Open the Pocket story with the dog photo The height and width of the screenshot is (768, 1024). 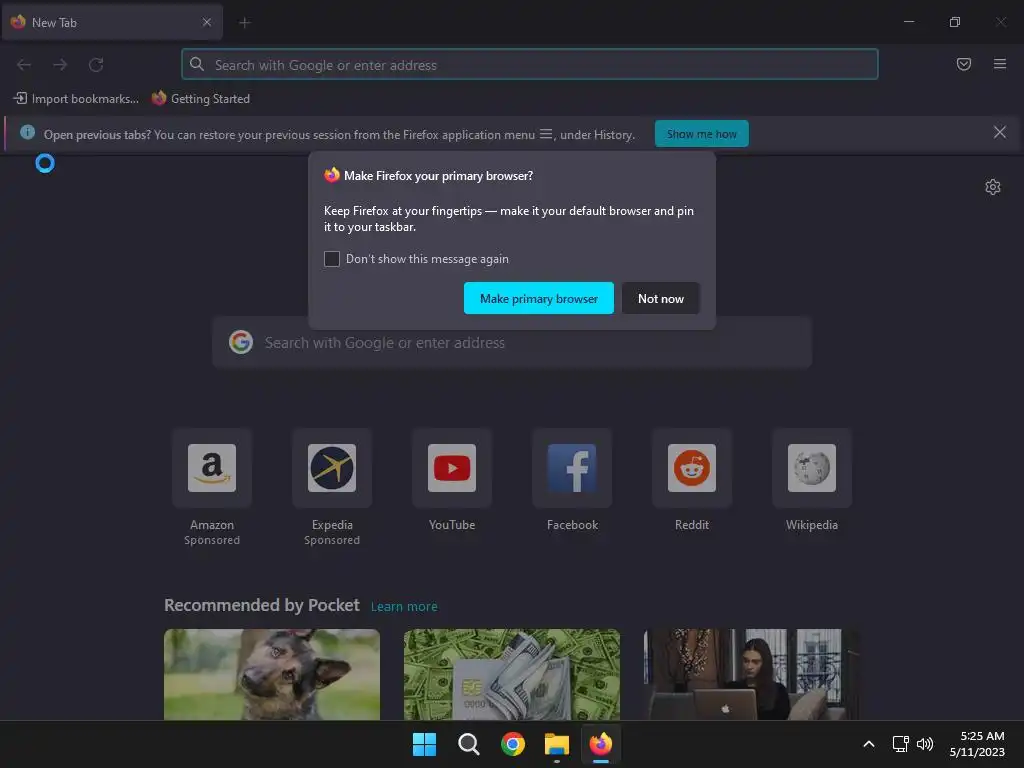272,675
